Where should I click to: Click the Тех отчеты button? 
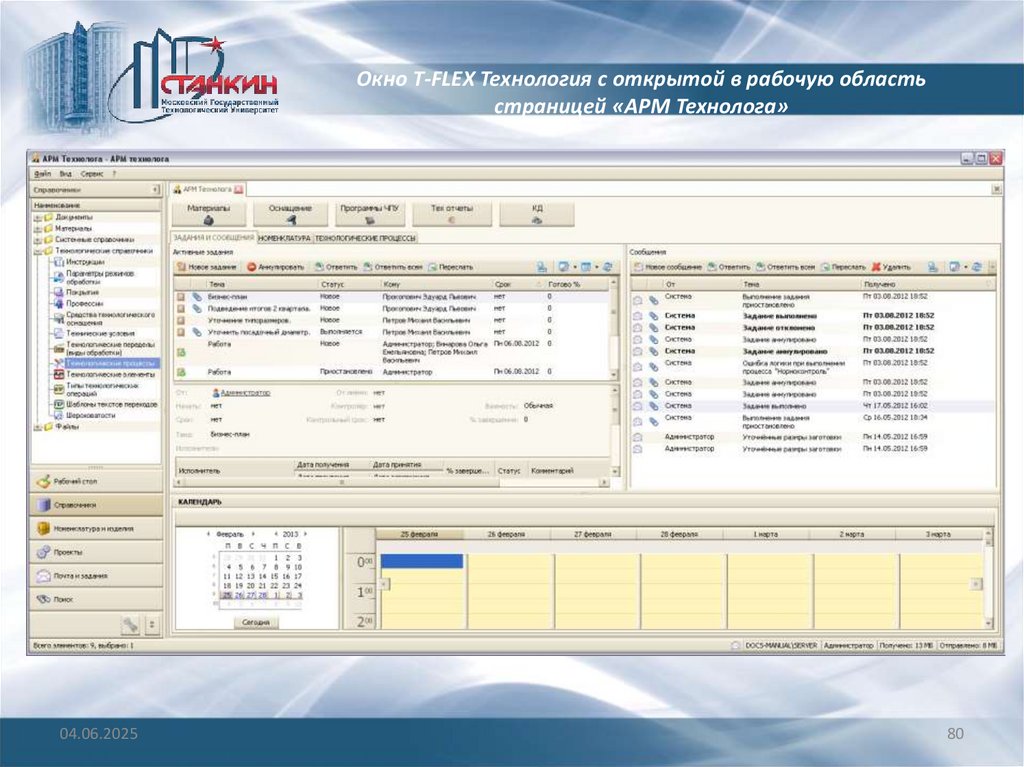pos(452,214)
